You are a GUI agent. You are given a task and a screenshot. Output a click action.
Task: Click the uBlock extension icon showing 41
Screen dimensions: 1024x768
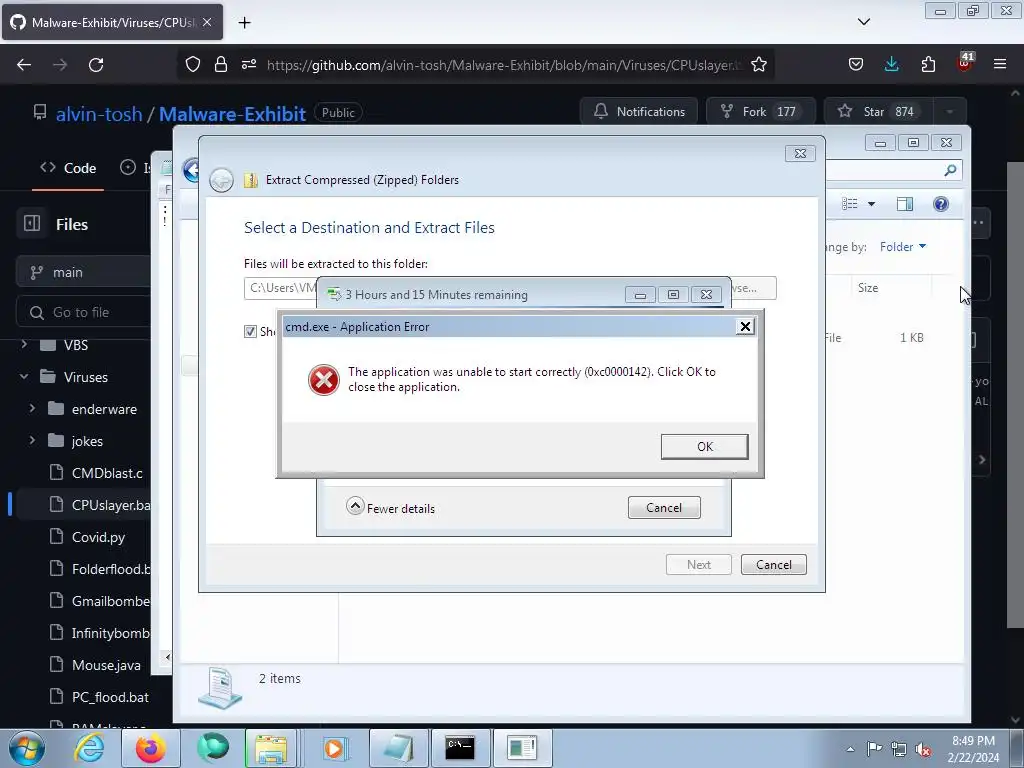tap(965, 62)
